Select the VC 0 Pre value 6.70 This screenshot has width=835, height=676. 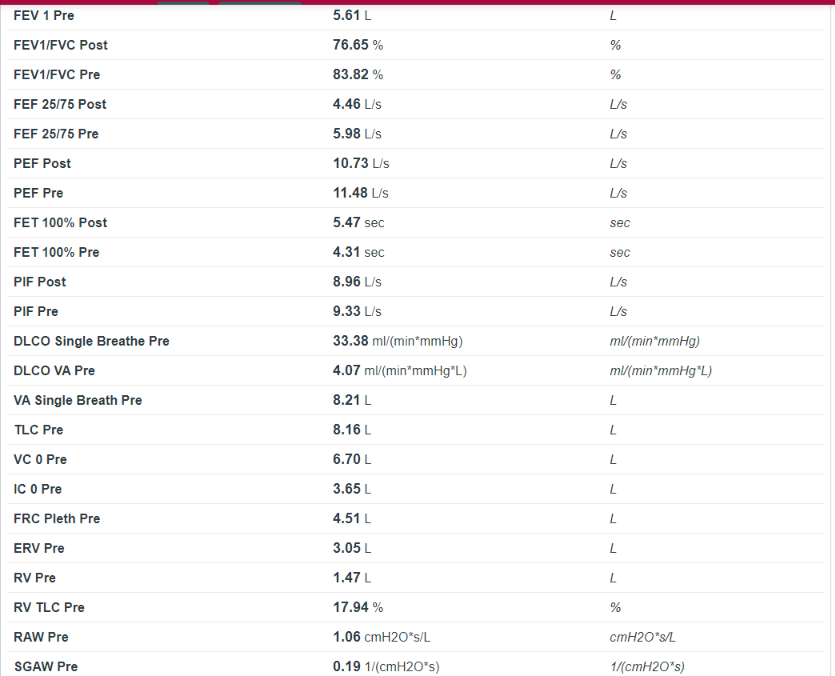[347, 459]
